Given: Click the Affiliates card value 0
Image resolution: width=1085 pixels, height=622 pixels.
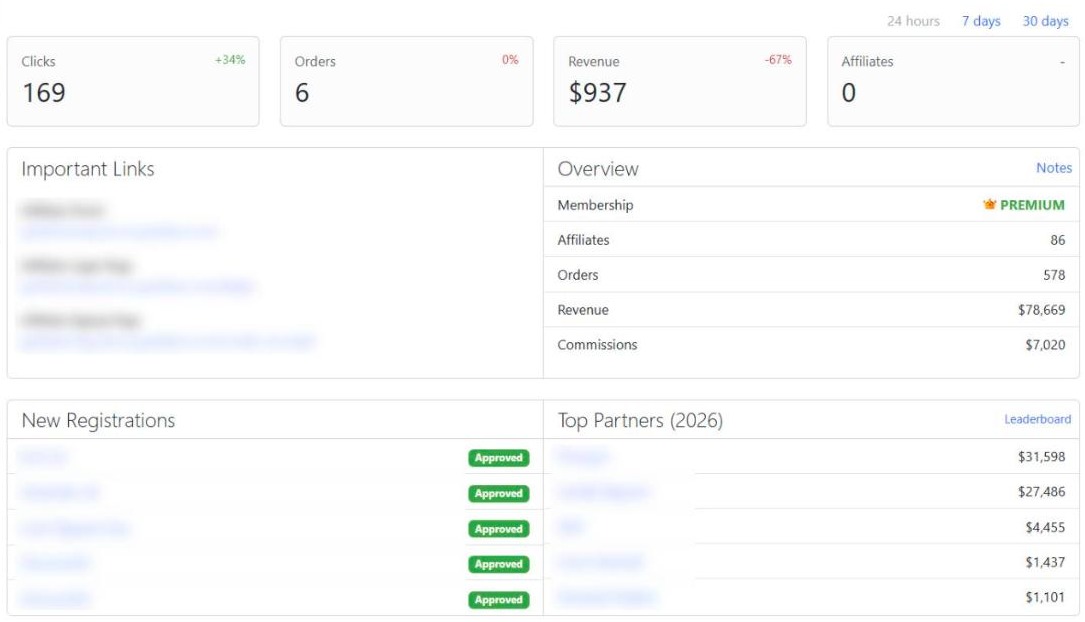Looking at the screenshot, I should point(848,93).
